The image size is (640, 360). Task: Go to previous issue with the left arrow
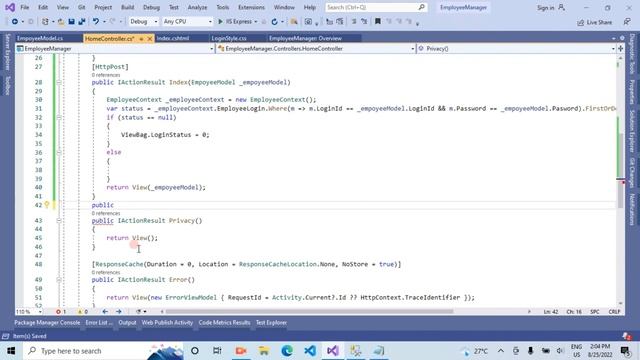click(105, 311)
